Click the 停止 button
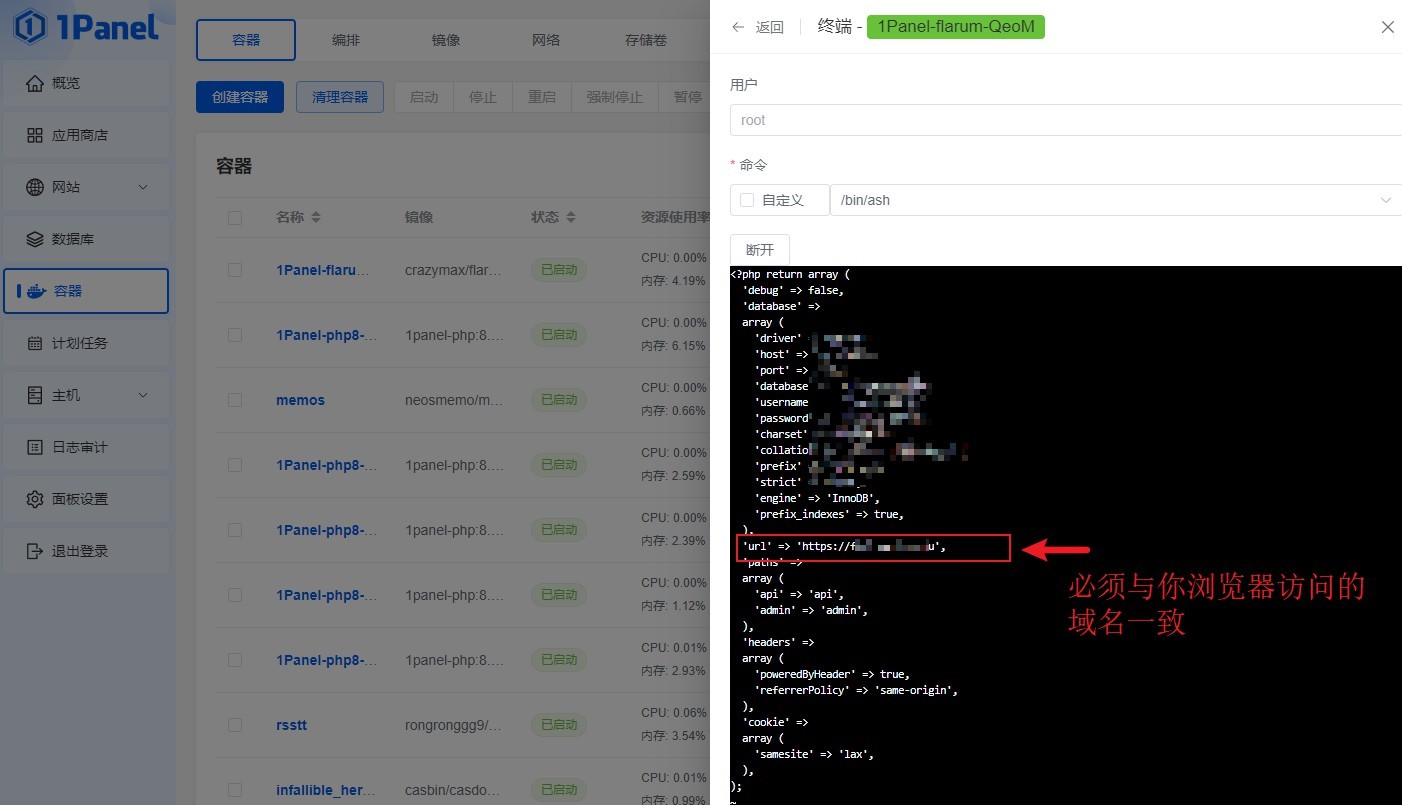1402x805 pixels. pyautogui.click(x=483, y=97)
